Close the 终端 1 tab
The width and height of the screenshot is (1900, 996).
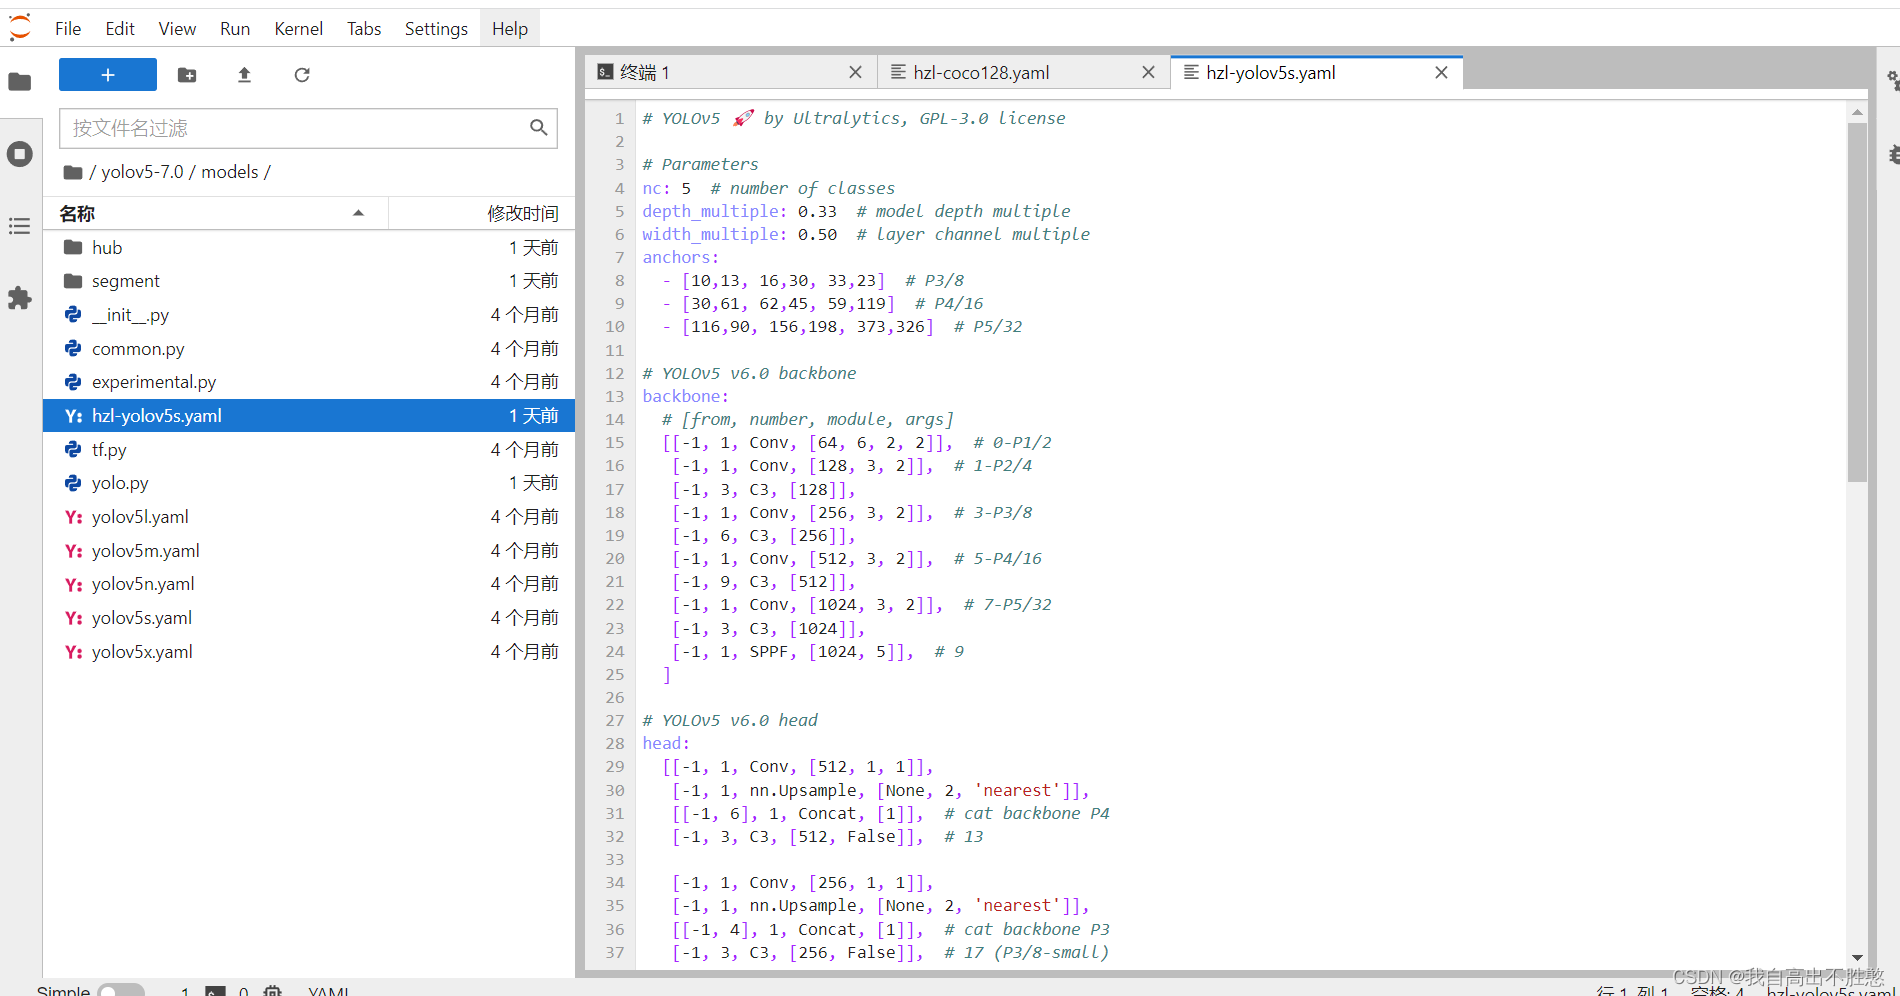(855, 72)
